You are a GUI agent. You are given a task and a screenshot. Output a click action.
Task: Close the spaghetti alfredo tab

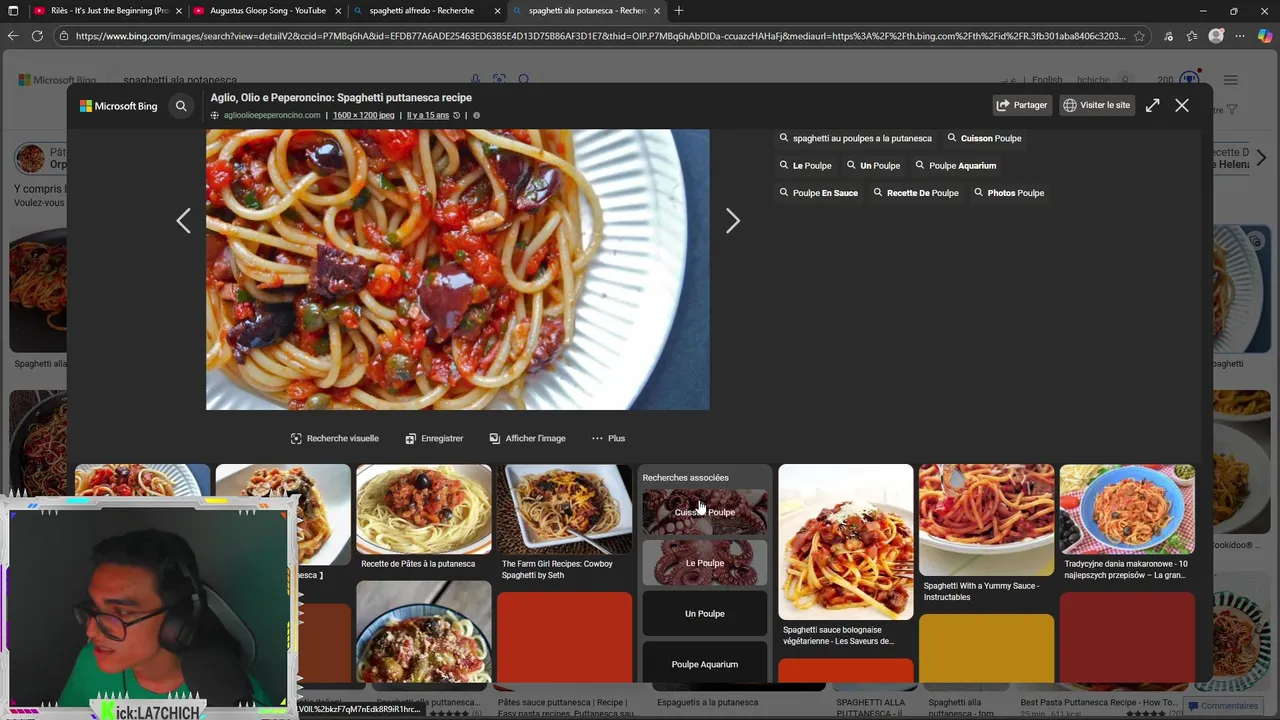click(497, 11)
